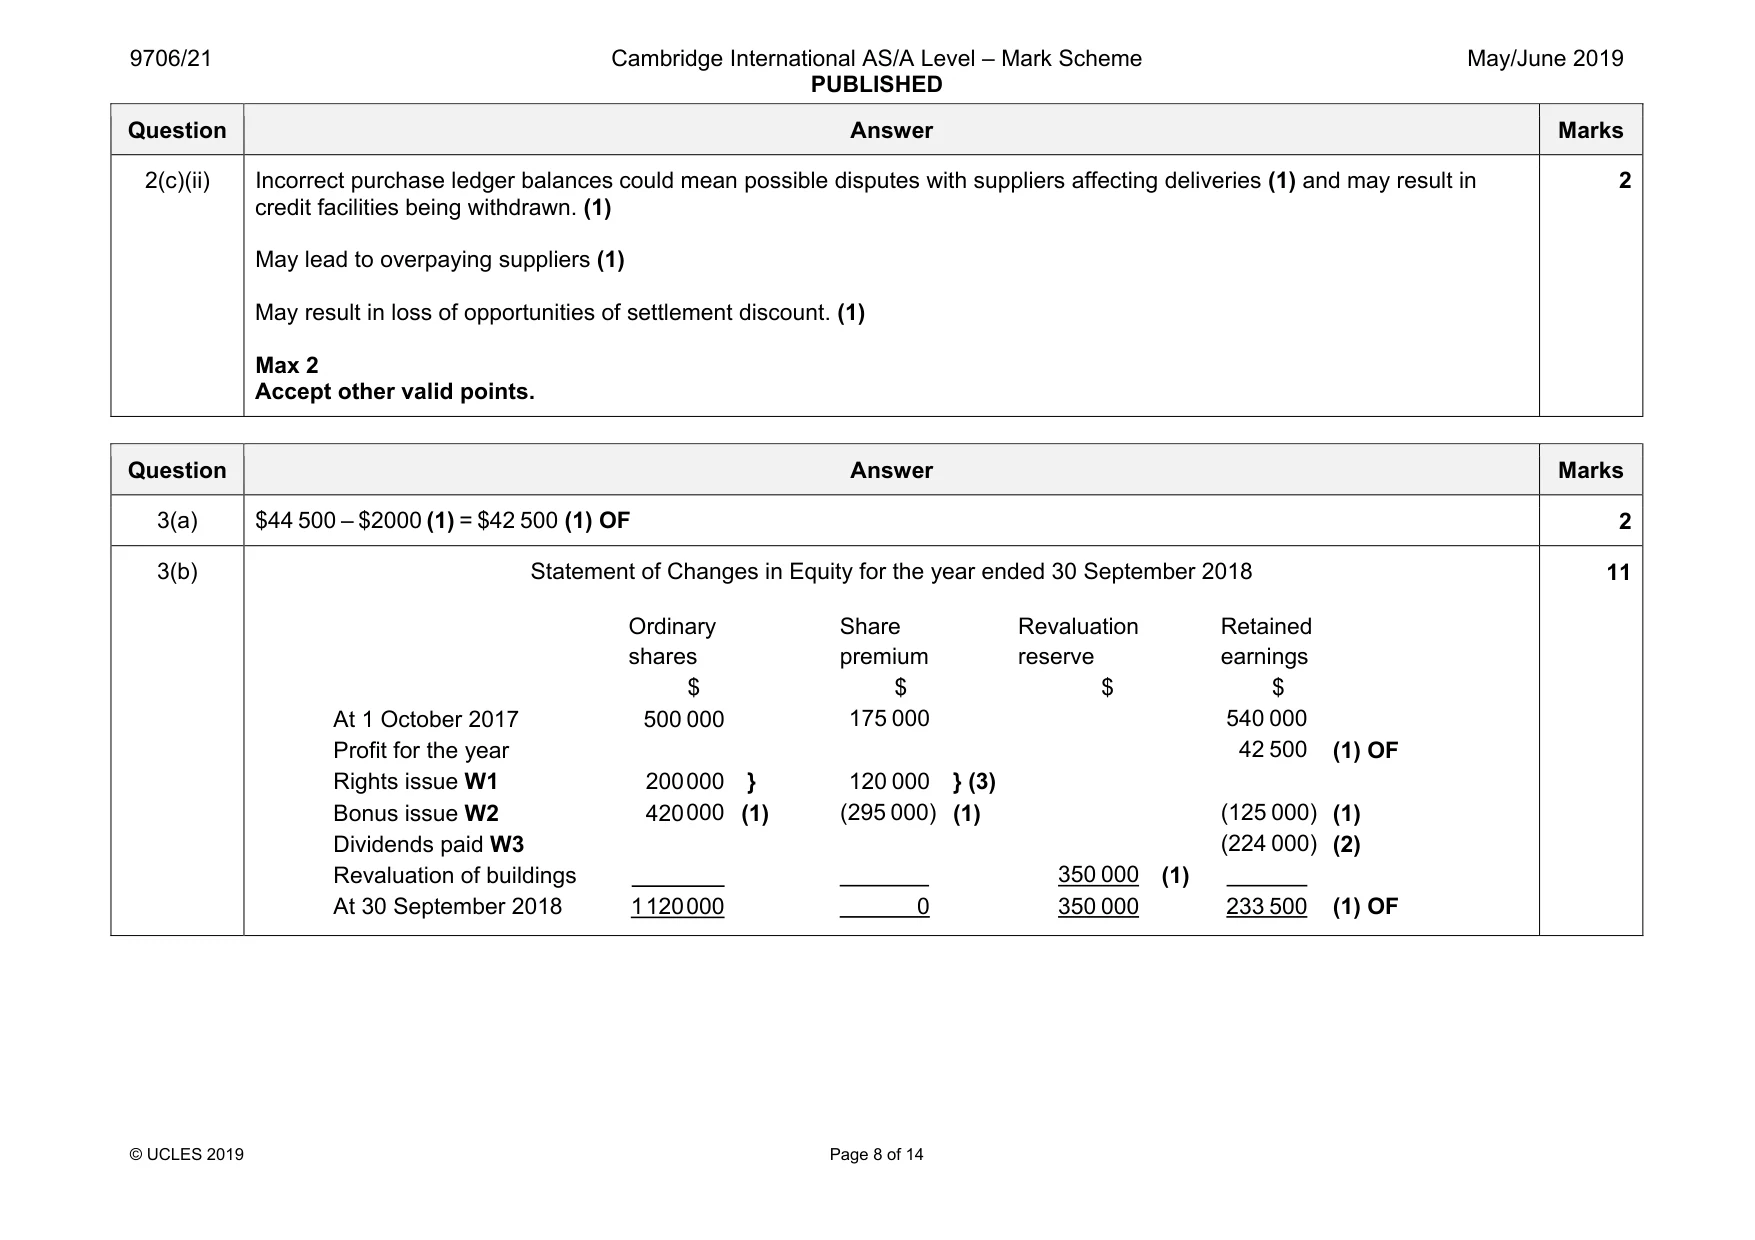Click the '233 500' closing retained earnings
Screen dimensions: 1755x1240
[1266, 906]
